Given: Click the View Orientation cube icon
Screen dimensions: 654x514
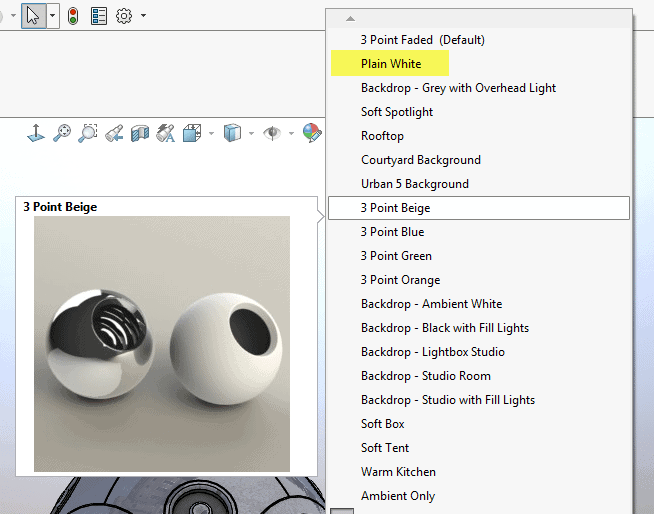Looking at the screenshot, I should pyautogui.click(x=193, y=133).
